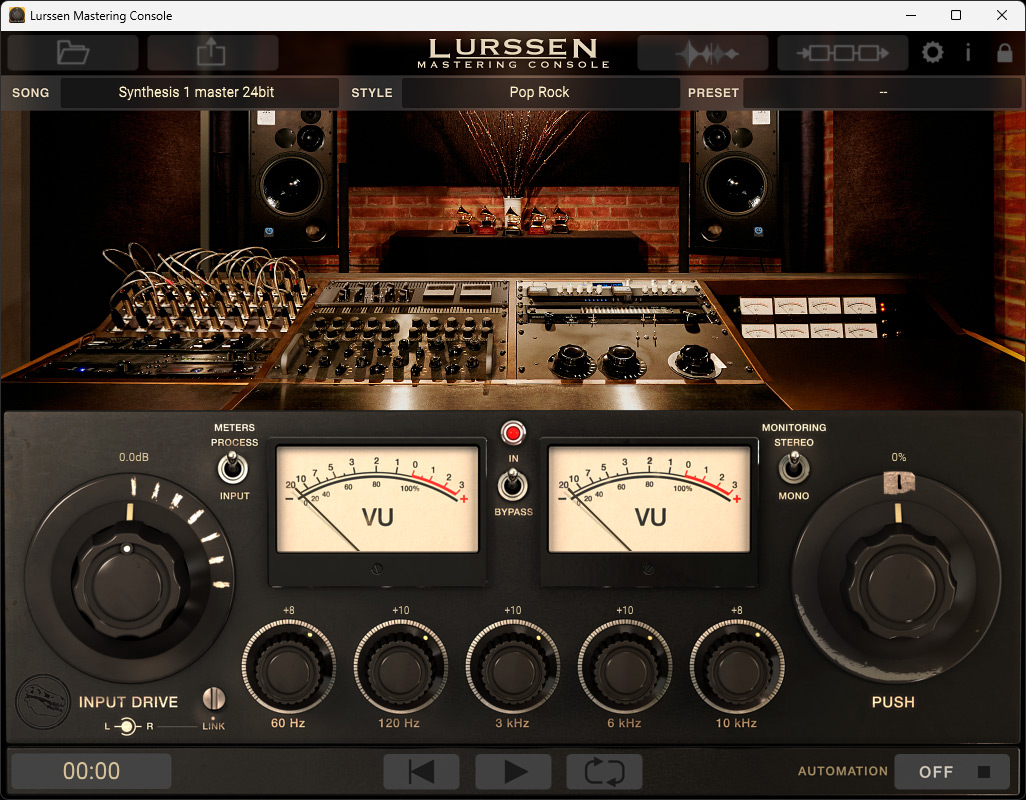Image resolution: width=1026 pixels, height=800 pixels.
Task: Click the 3 kHz EQ knob
Action: click(512, 667)
